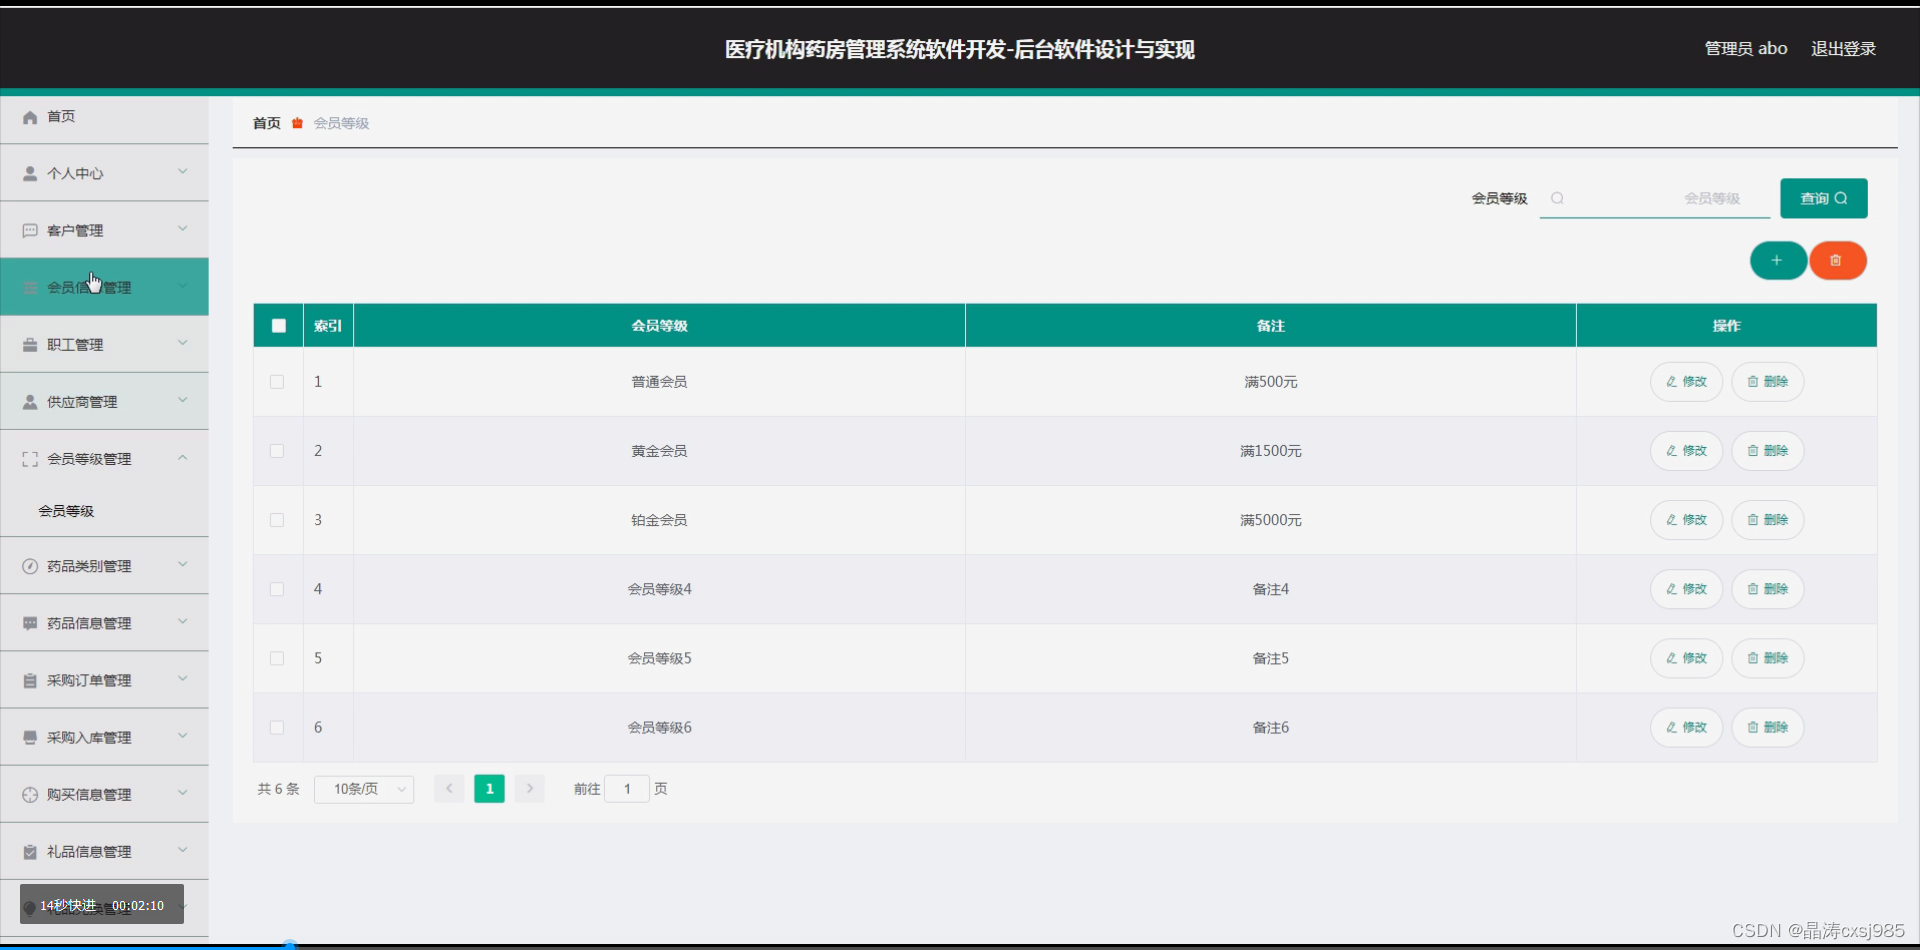The image size is (1920, 950).
Task: Click the 职工管理 briefcase icon
Action: (30, 345)
